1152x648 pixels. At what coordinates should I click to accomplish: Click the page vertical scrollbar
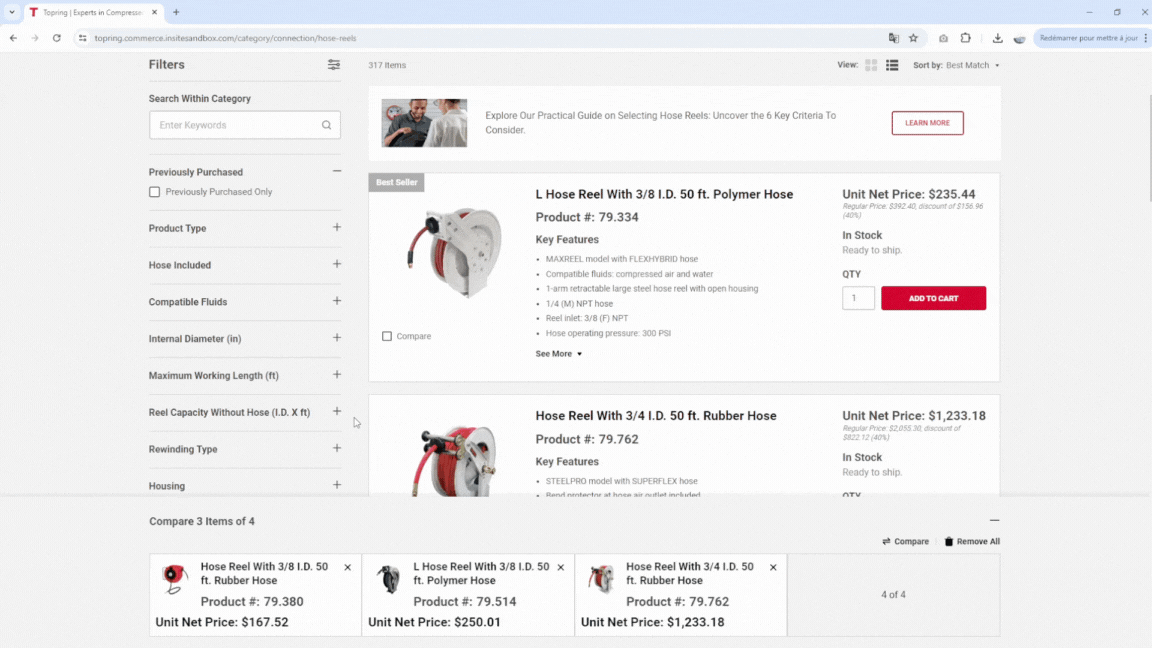(1148, 147)
